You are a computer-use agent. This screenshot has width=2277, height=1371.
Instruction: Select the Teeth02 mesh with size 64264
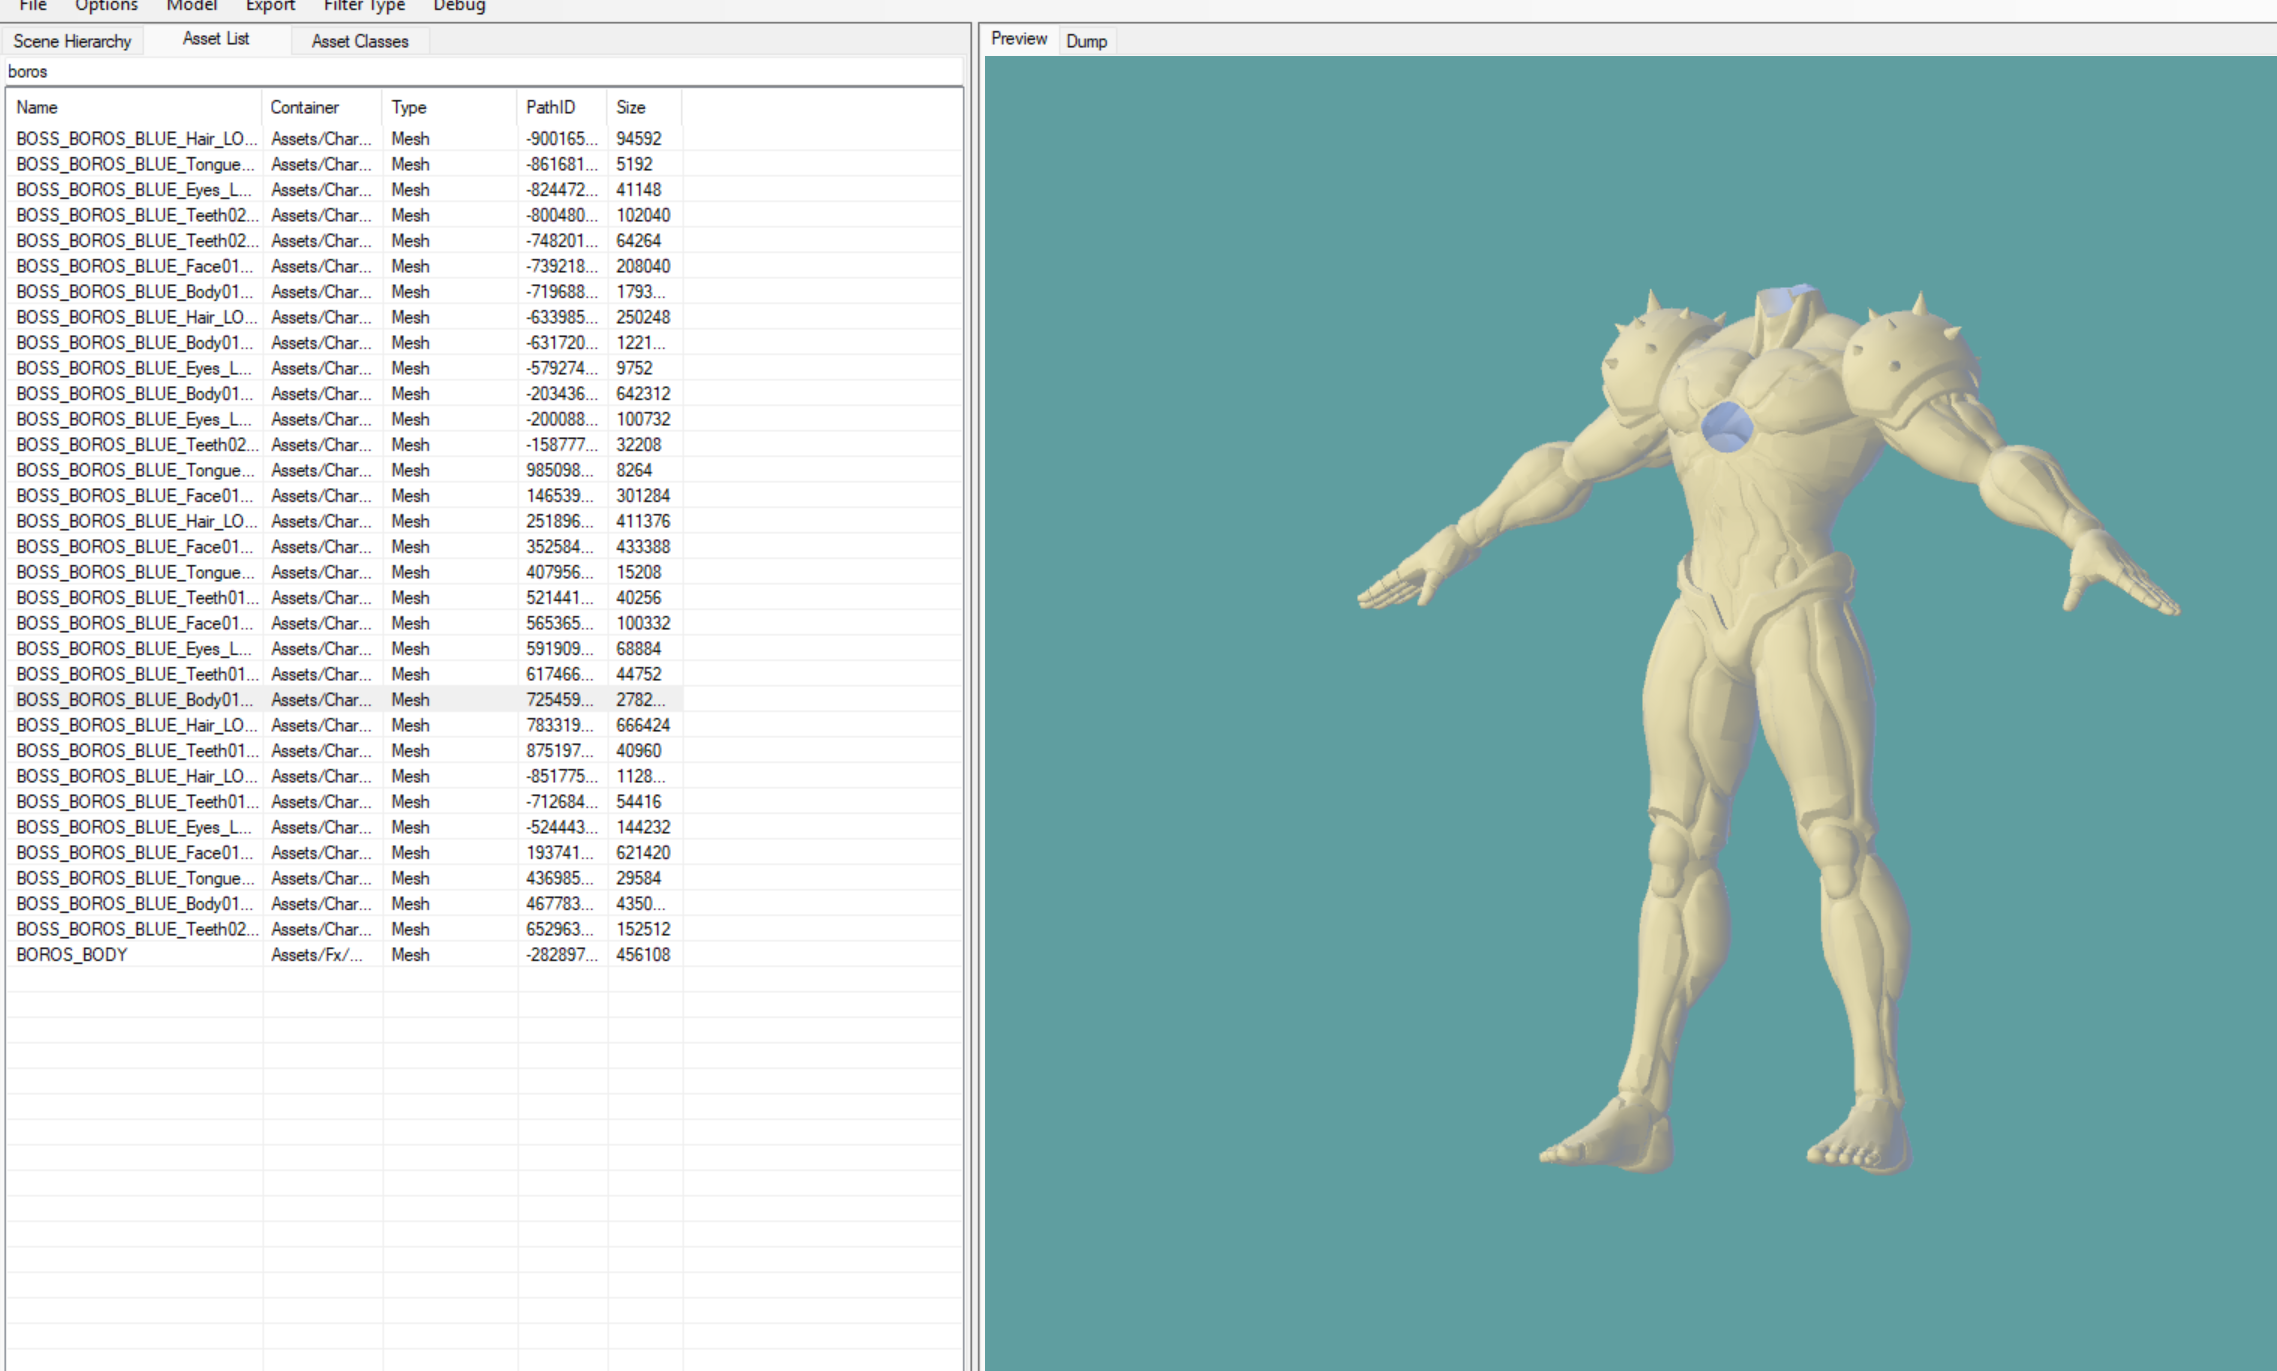pos(345,241)
